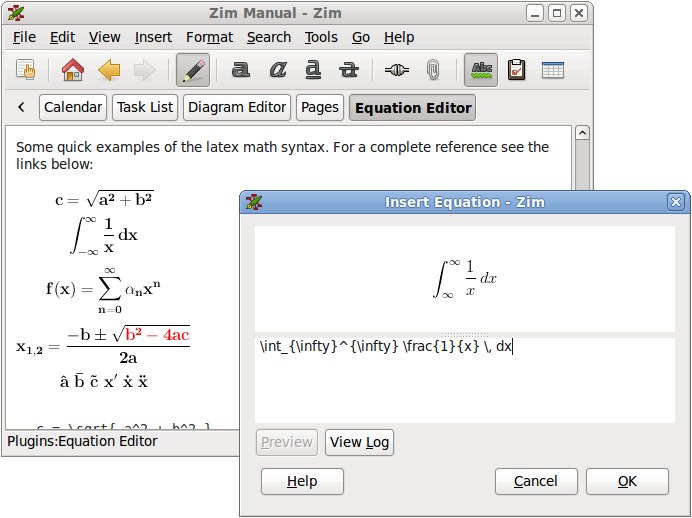The image size is (692, 518).
Task: Click the attach file paperclip icon
Action: coord(433,70)
